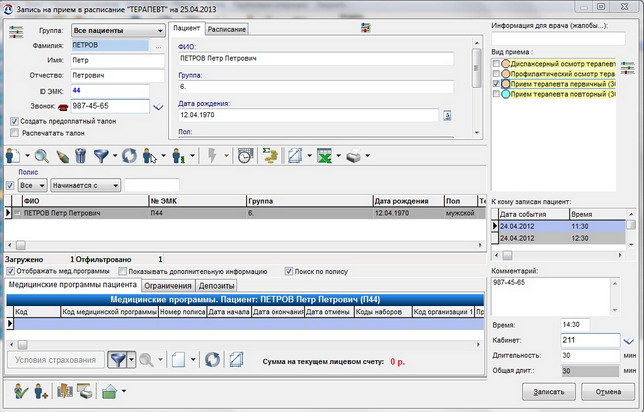Open dropdown arrow beside medical programs filter
The width and height of the screenshot is (644, 412).
[x=131, y=360]
